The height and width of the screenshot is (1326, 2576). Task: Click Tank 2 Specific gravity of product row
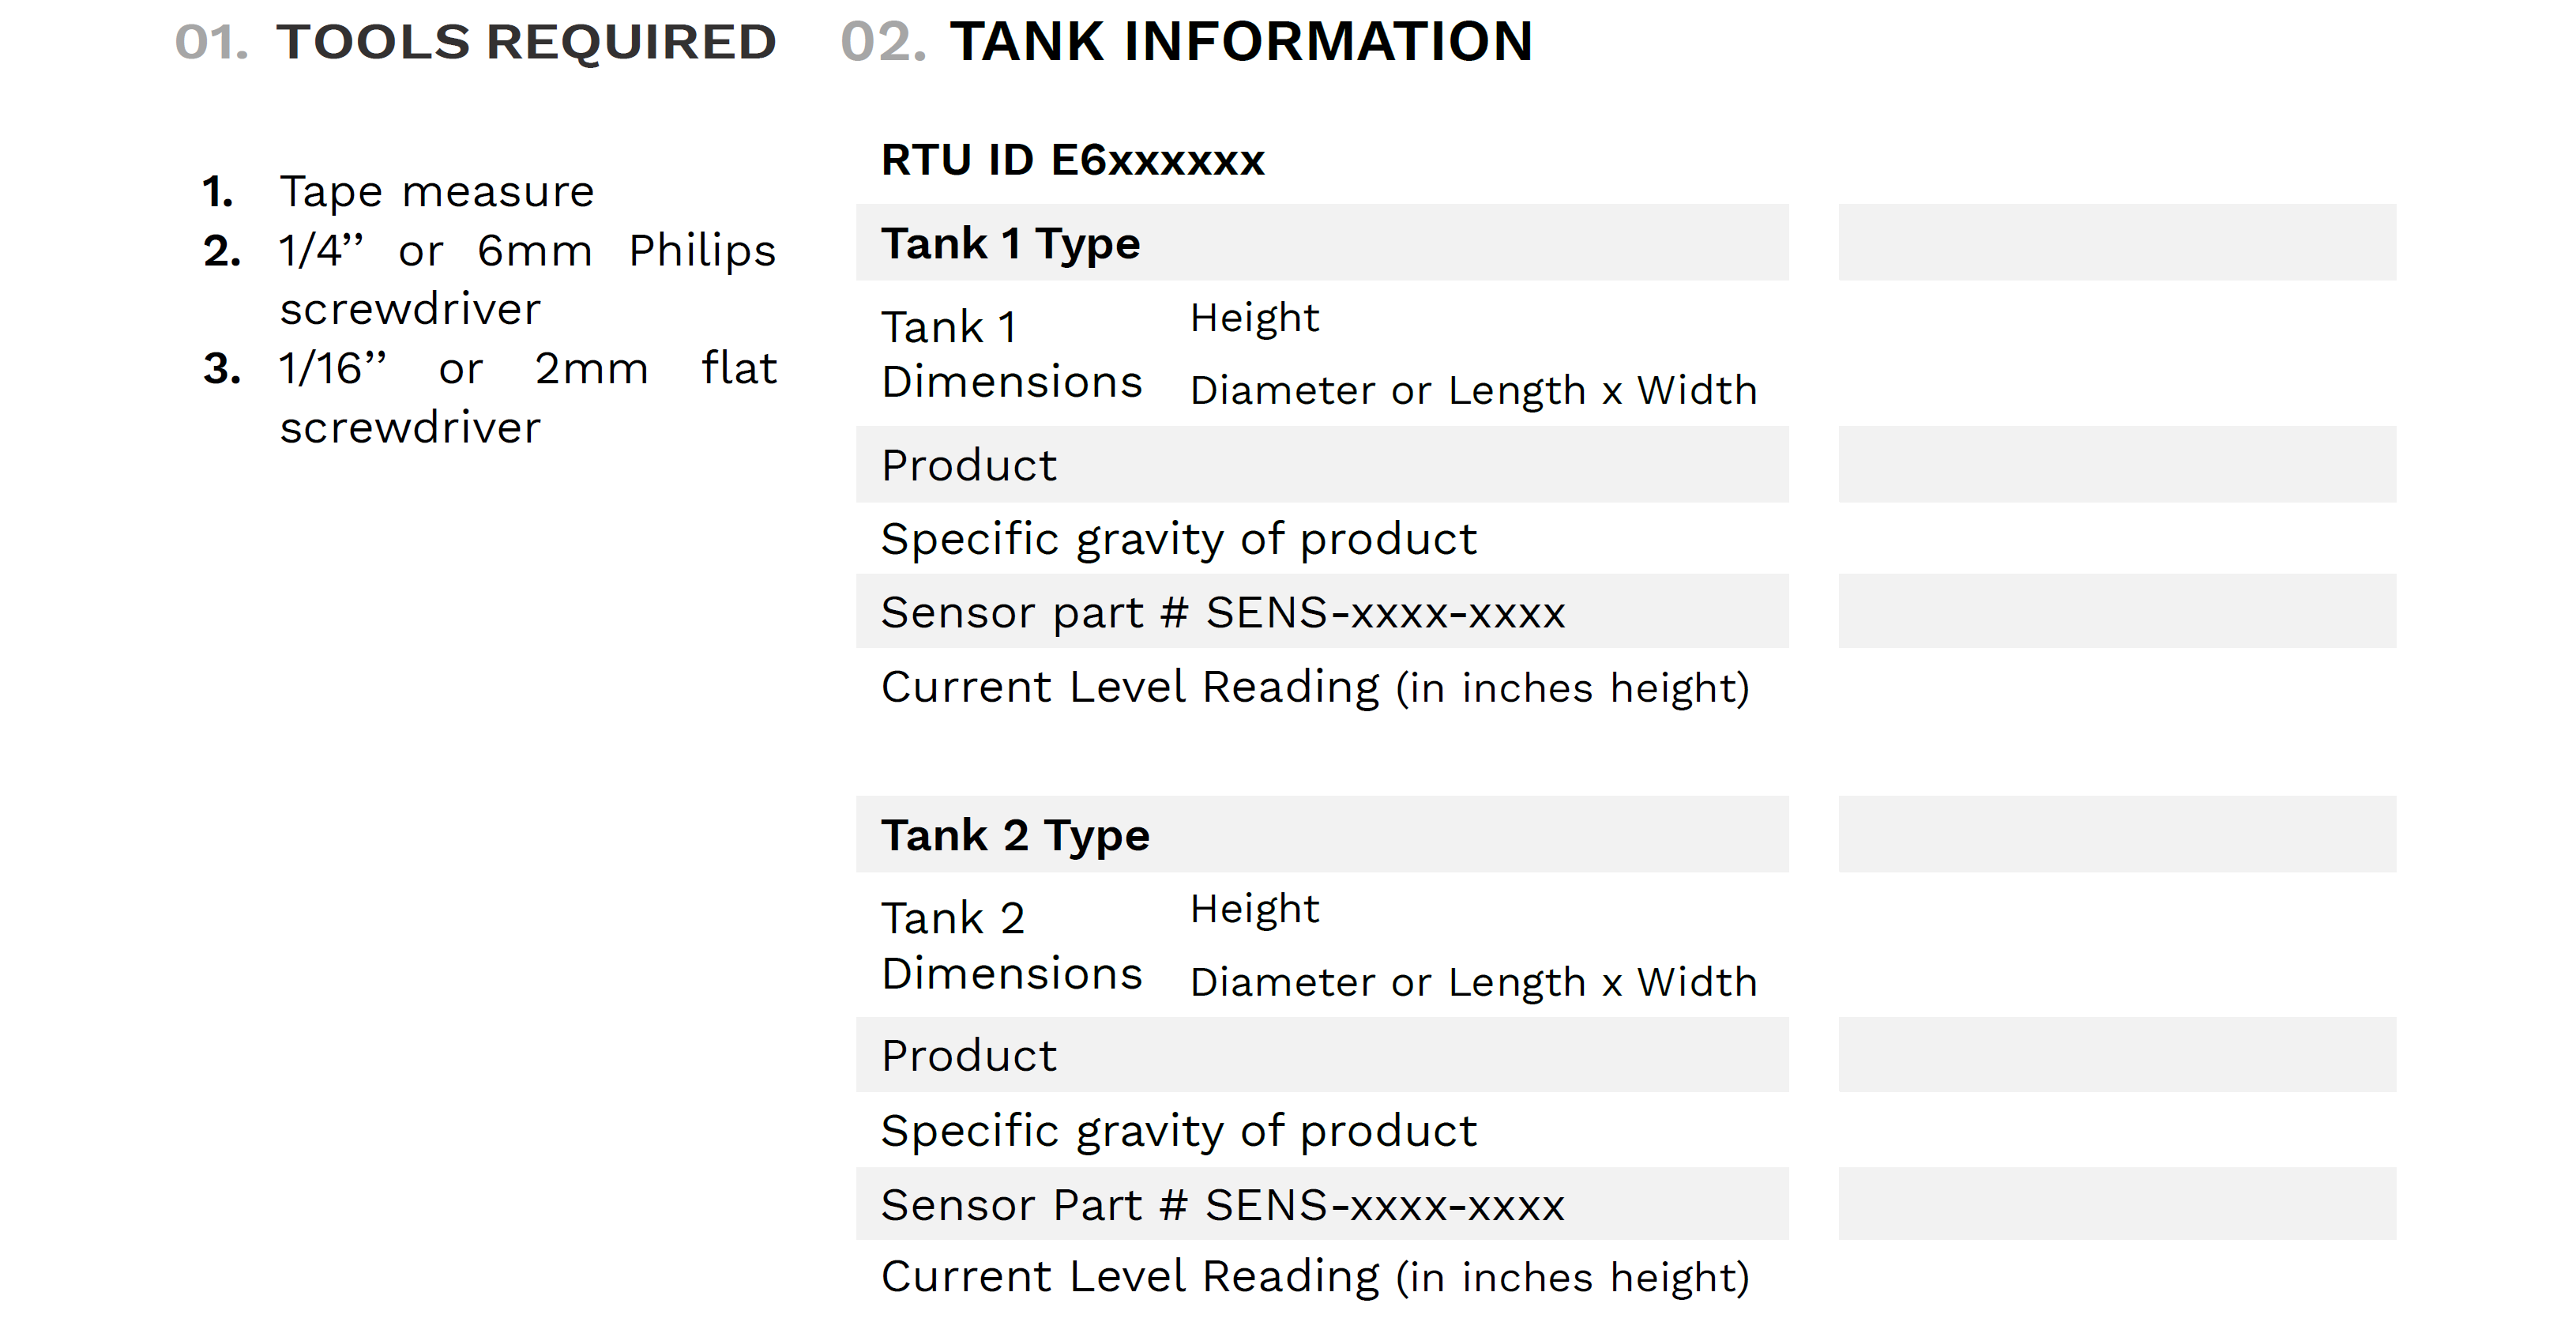pyautogui.click(x=1322, y=1130)
